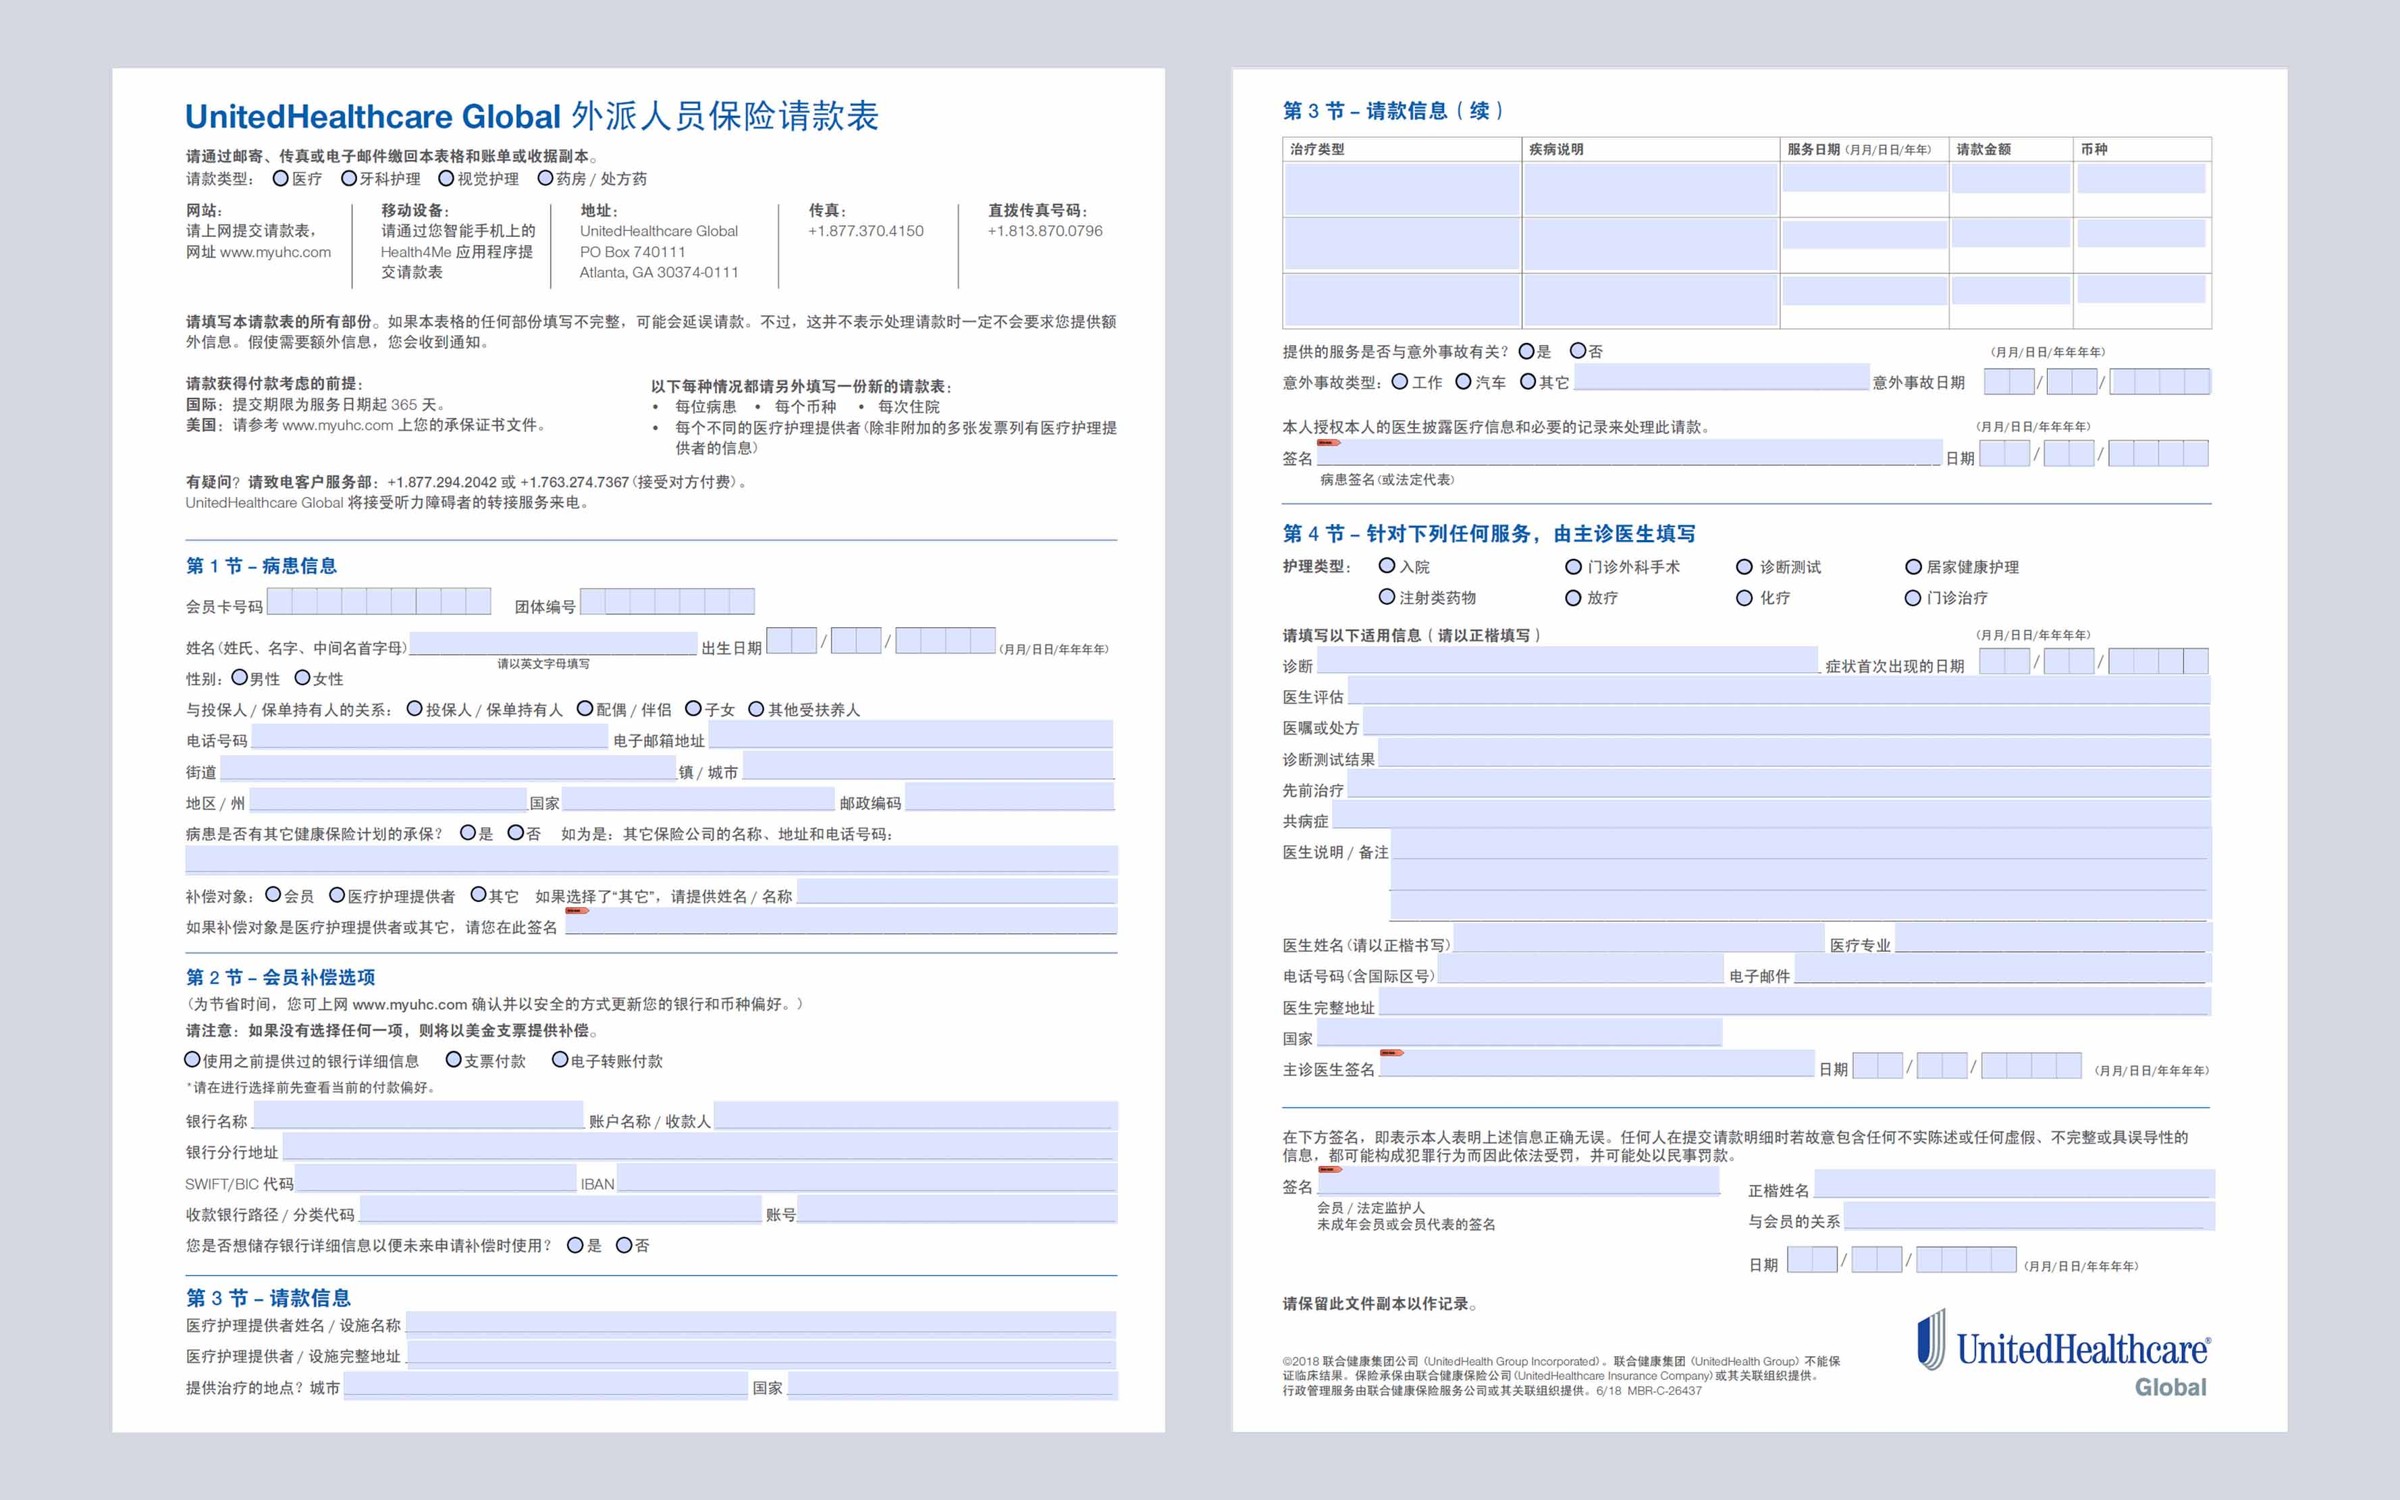Click the first row 治疗类型 cell
The image size is (2400, 1500).
click(1401, 189)
